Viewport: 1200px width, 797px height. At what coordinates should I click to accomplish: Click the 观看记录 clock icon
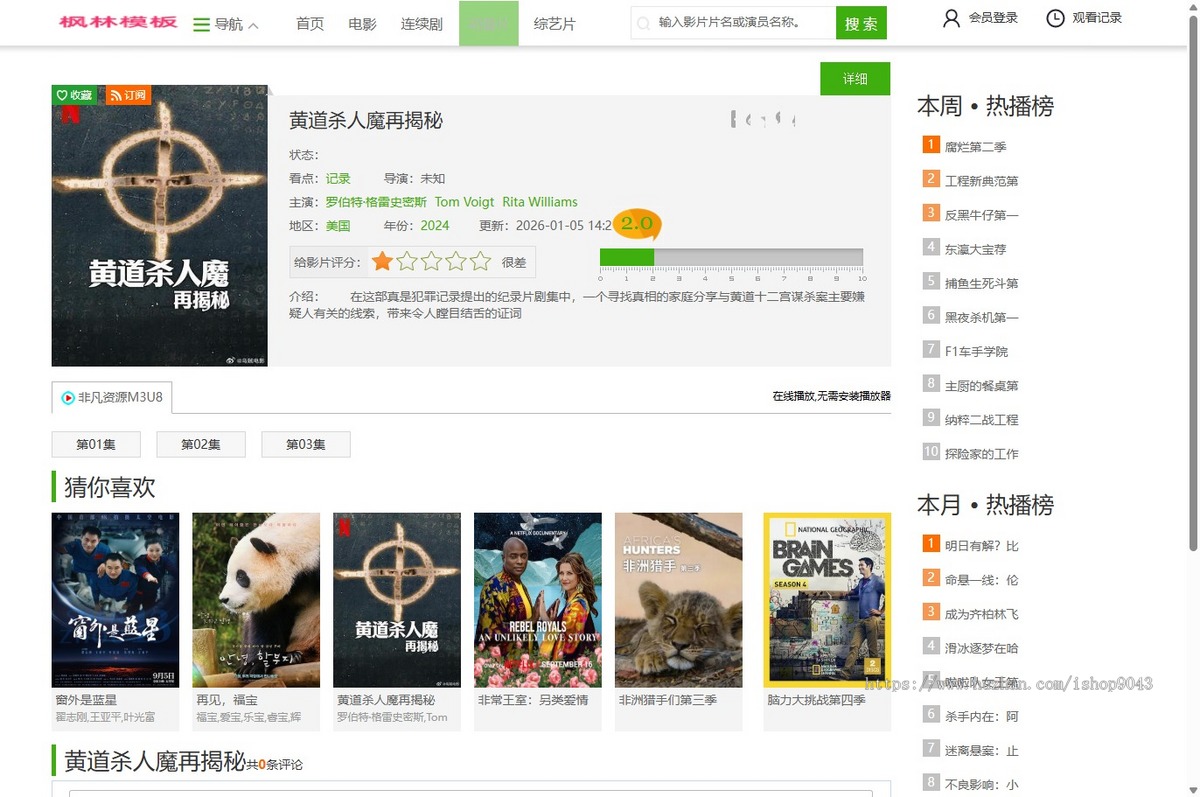click(x=1055, y=18)
